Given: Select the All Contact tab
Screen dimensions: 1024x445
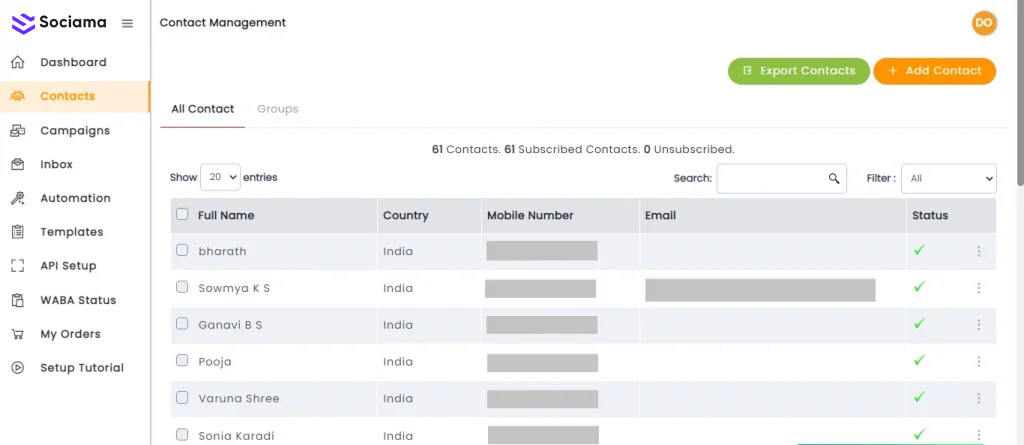Looking at the screenshot, I should 202,109.
